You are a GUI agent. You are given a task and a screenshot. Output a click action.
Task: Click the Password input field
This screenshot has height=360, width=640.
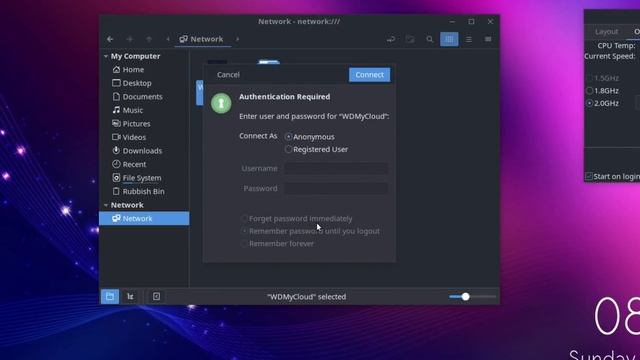click(336, 189)
